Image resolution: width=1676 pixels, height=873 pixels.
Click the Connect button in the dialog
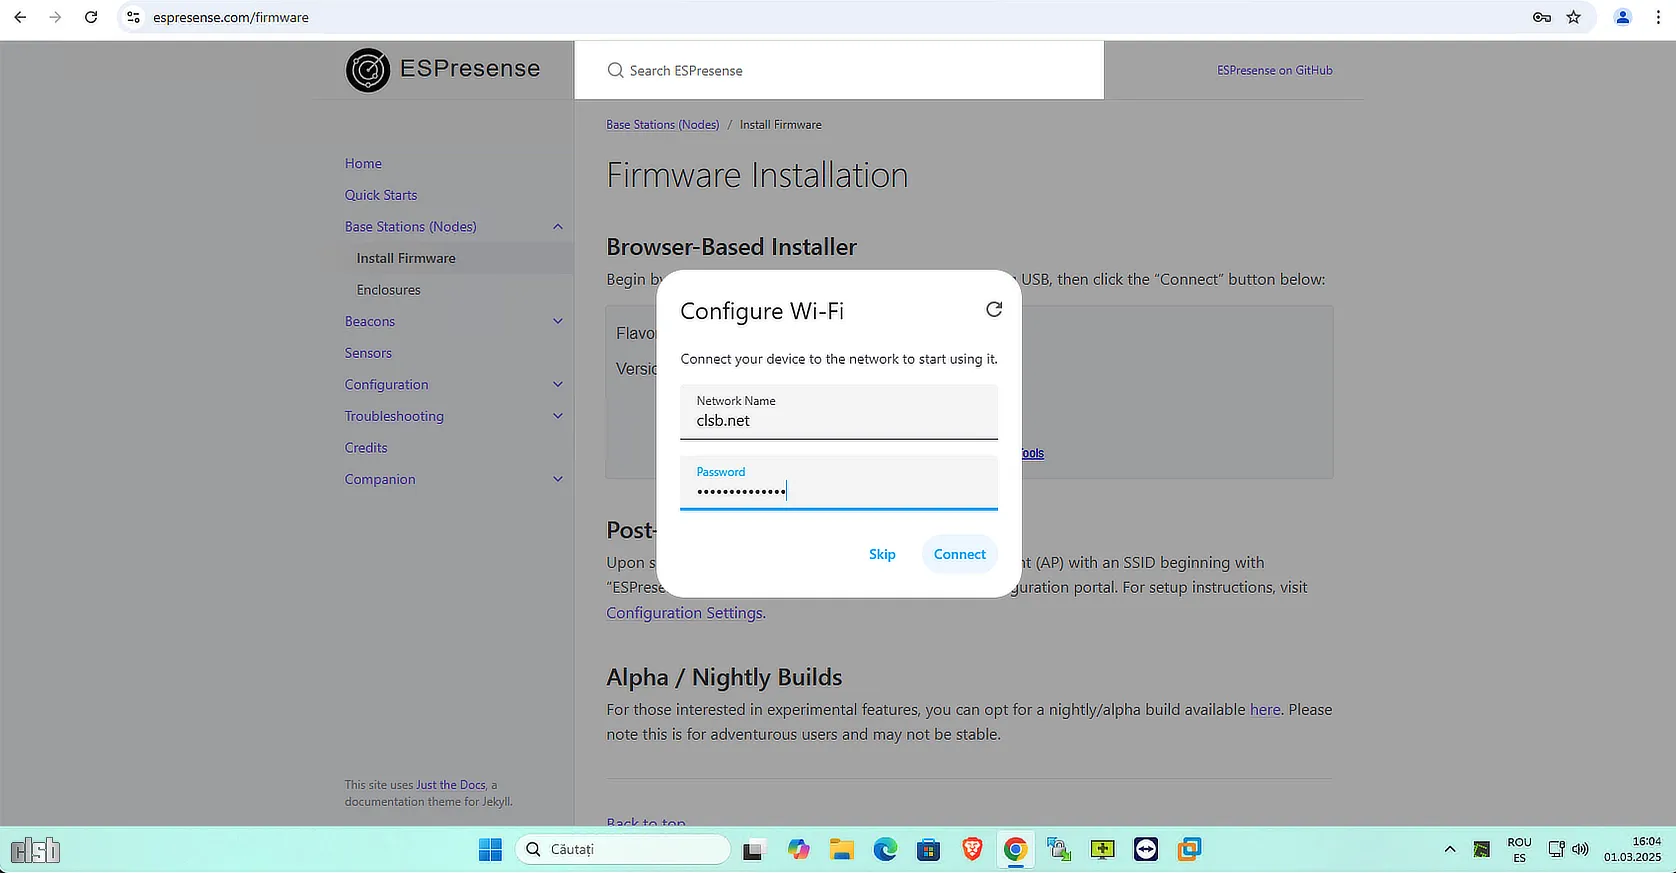[x=960, y=554]
